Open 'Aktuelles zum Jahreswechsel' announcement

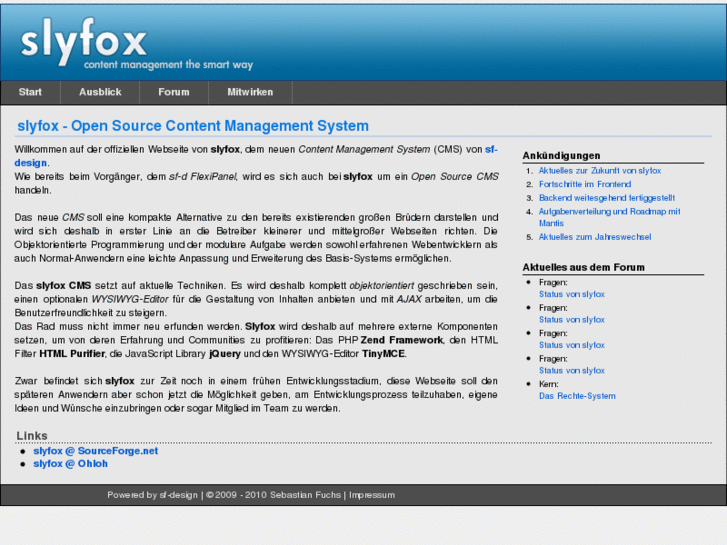click(594, 237)
